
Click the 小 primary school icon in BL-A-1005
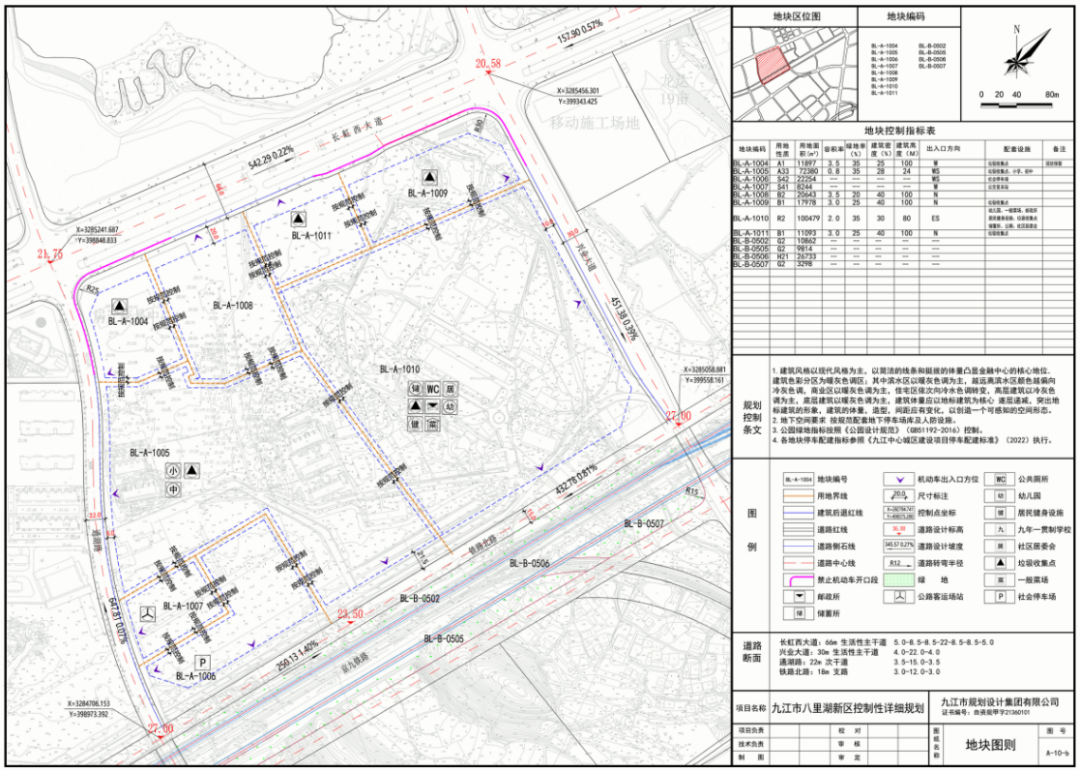(173, 471)
